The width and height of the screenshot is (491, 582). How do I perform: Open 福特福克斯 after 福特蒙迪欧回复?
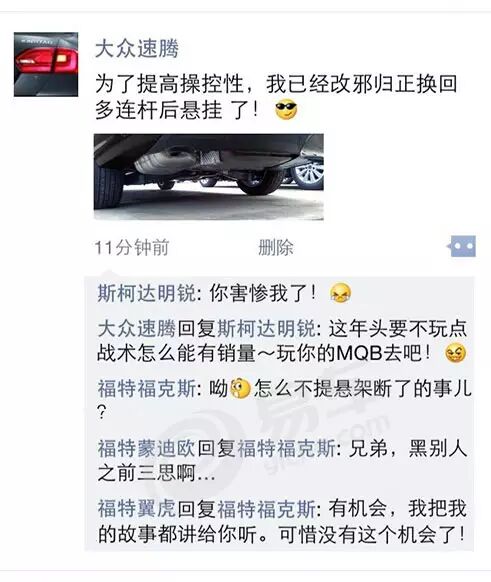click(287, 448)
